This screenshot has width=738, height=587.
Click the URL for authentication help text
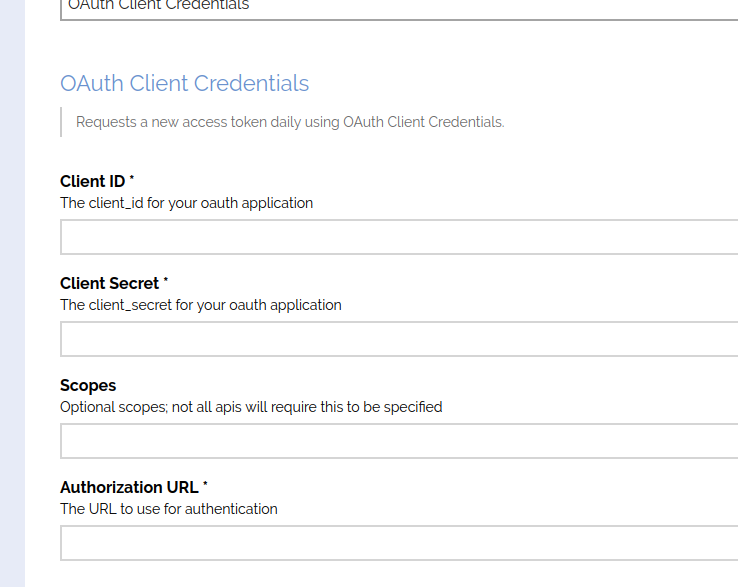(168, 509)
